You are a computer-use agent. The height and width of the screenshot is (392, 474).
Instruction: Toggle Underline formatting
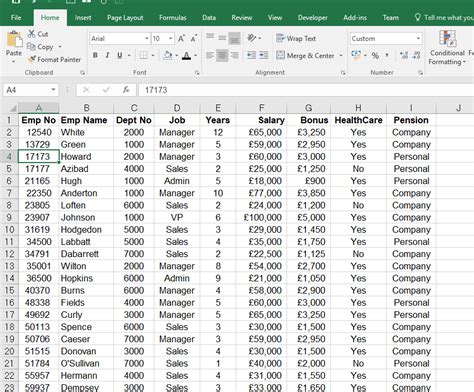[119, 55]
